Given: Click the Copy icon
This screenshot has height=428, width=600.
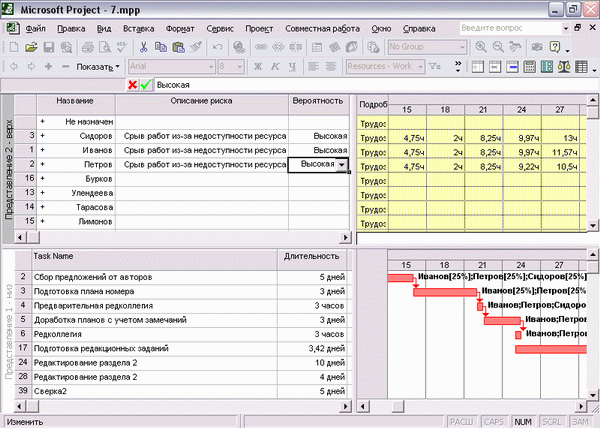Looking at the screenshot, I should click(161, 47).
